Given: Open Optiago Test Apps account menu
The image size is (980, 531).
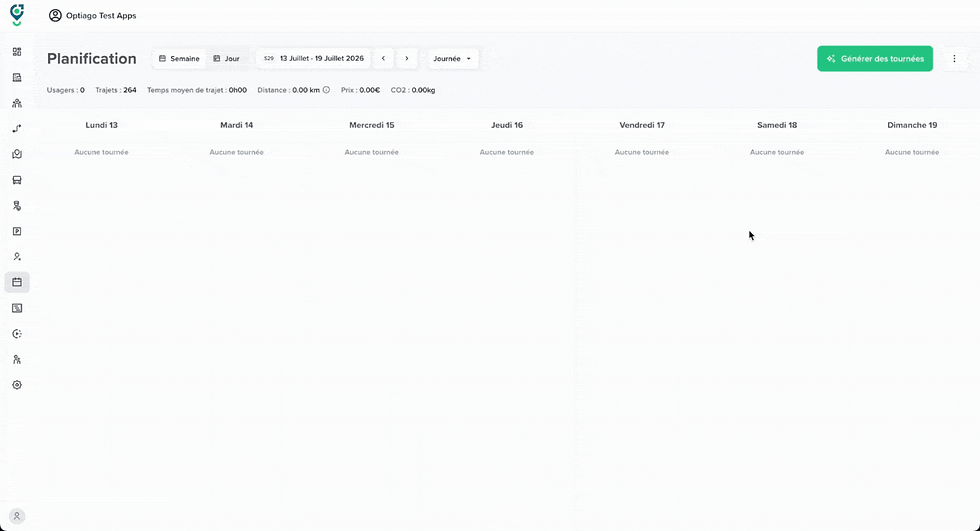Looking at the screenshot, I should 92,16.
